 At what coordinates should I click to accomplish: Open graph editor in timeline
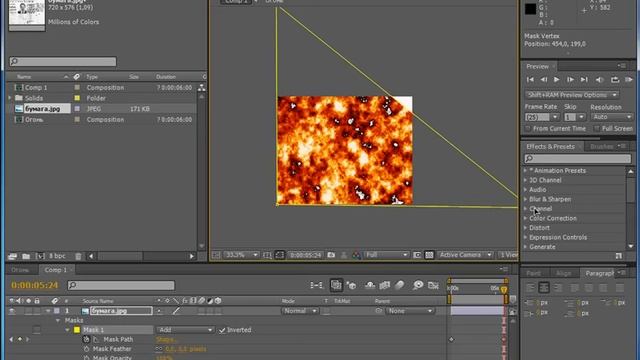[433, 285]
